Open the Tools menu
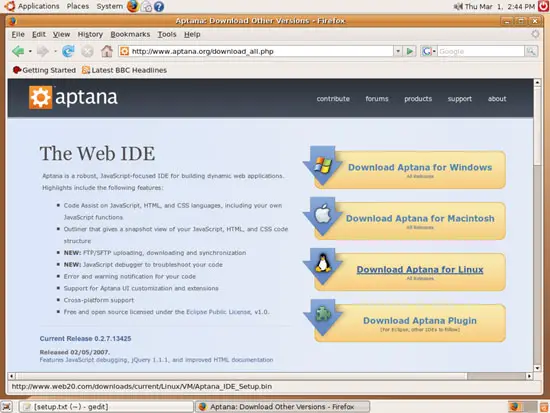Image resolution: width=550 pixels, height=413 pixels. [x=167, y=34]
